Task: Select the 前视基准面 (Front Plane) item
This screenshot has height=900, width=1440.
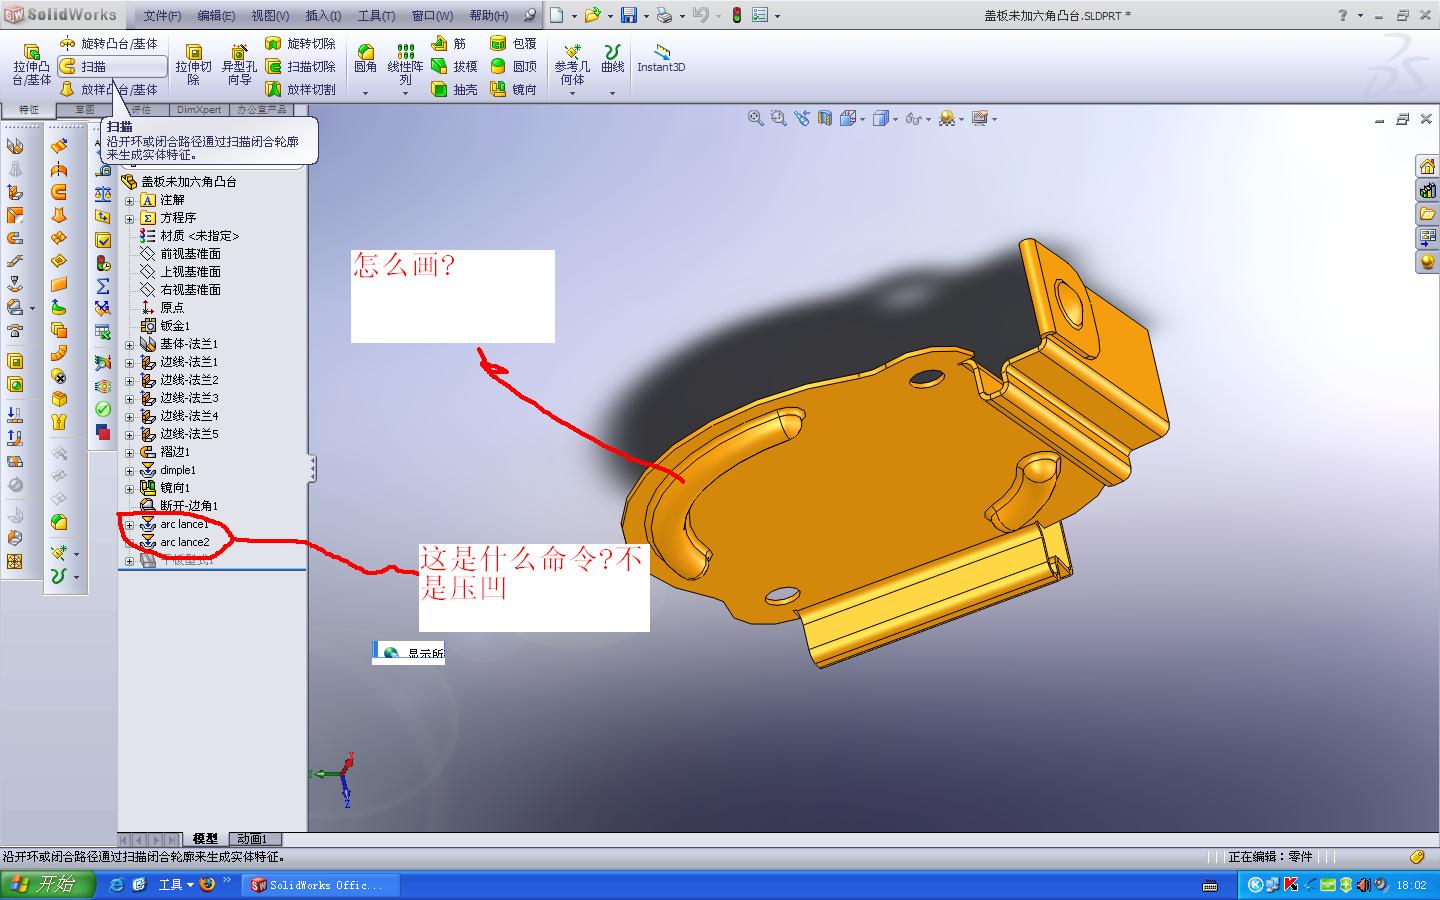Action: click(181, 254)
